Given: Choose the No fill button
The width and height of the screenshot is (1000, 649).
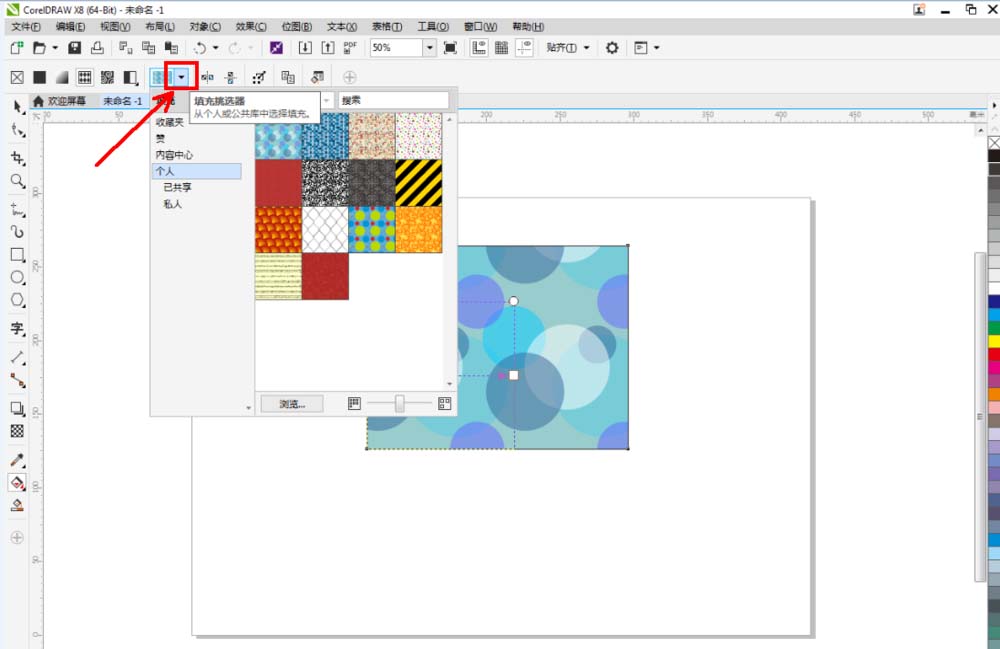Looking at the screenshot, I should pos(17,77).
